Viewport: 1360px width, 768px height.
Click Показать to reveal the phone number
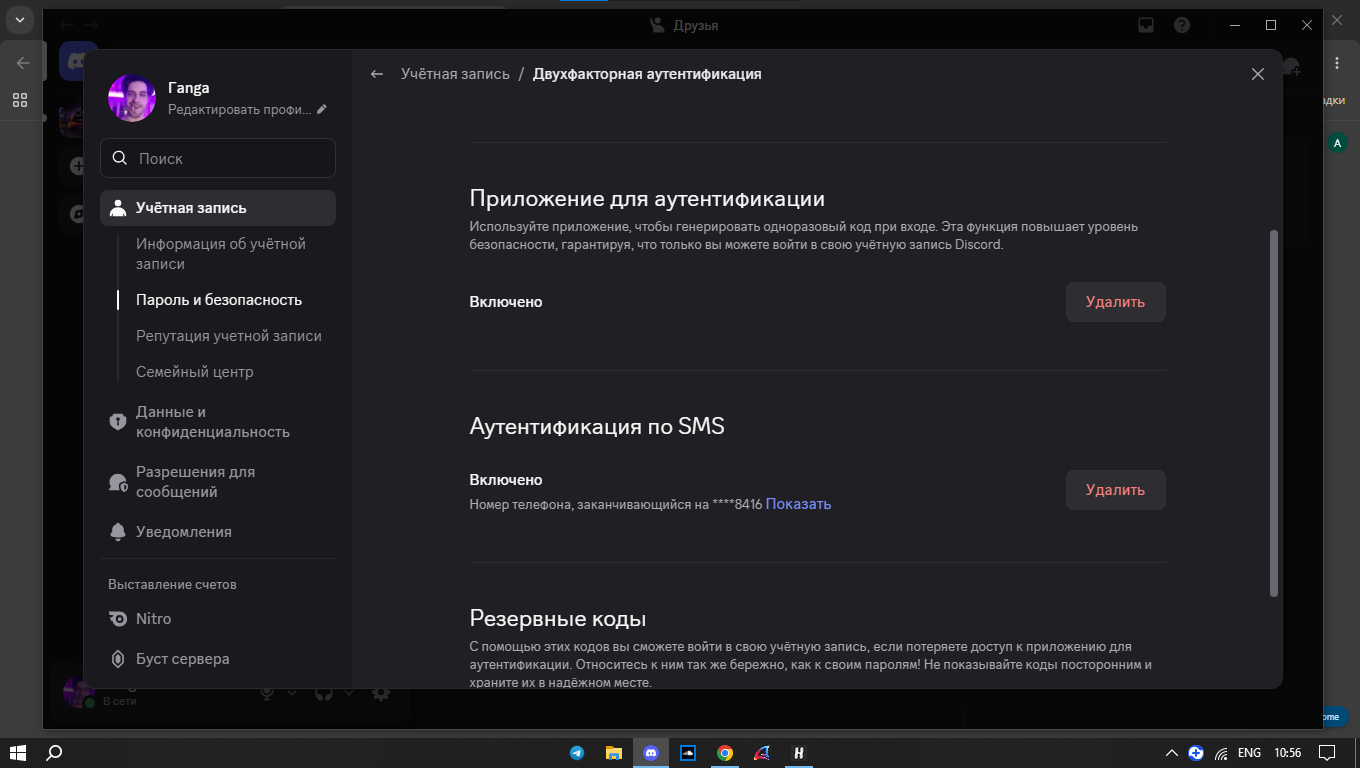pyautogui.click(x=798, y=504)
